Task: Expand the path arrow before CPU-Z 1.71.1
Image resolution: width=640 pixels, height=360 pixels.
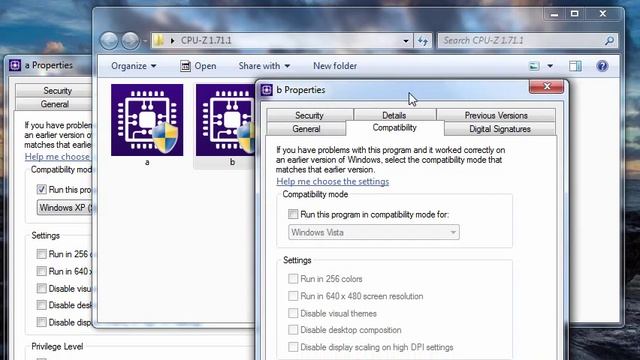Action: (173, 41)
